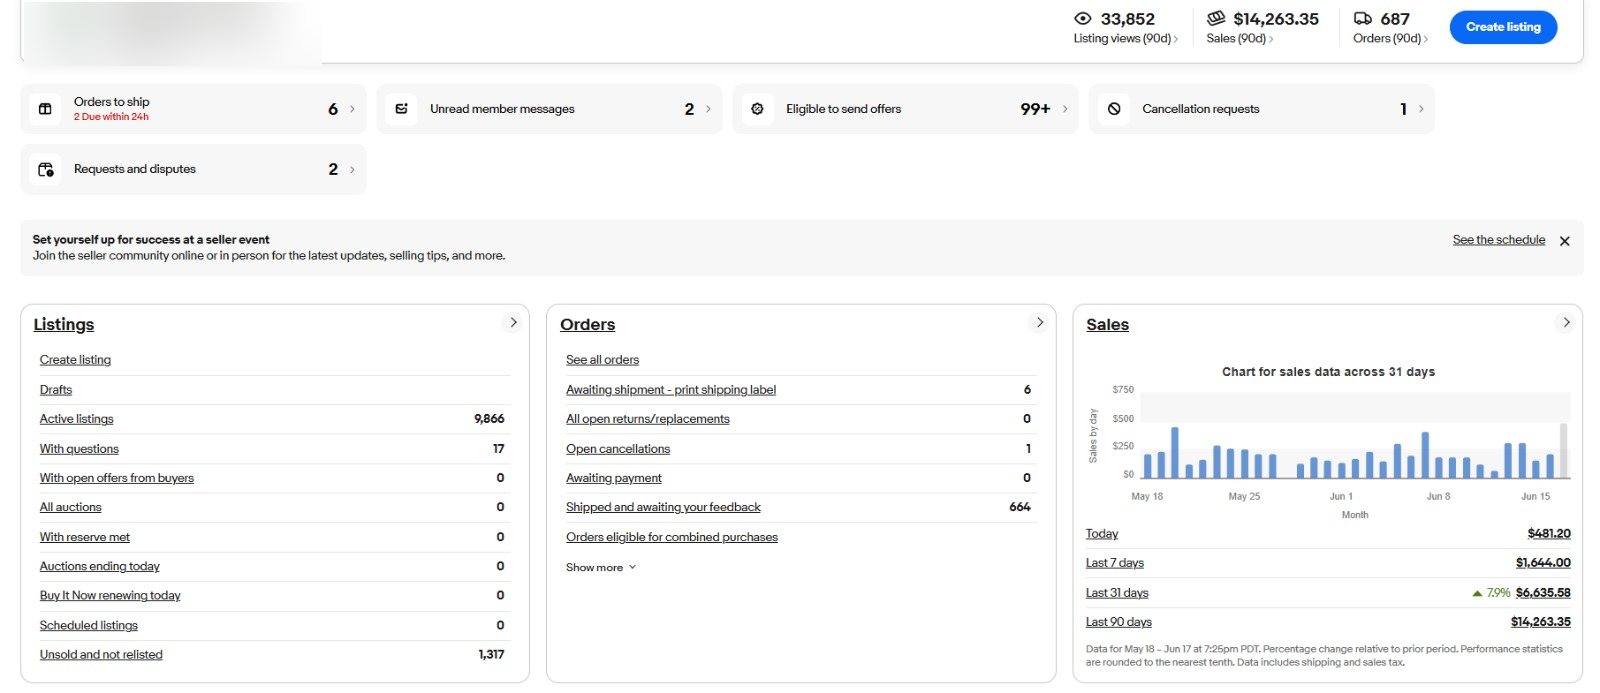Open All auctions link
Screen dimensions: 1600x693
click(70, 507)
